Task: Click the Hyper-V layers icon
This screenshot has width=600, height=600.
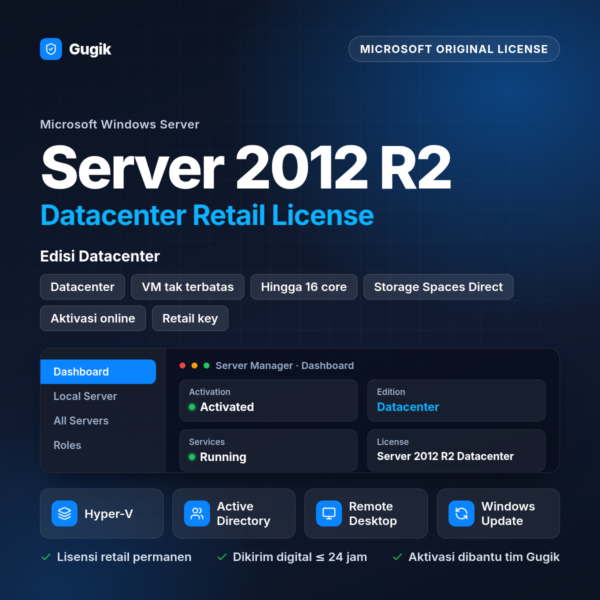Action: (x=64, y=514)
